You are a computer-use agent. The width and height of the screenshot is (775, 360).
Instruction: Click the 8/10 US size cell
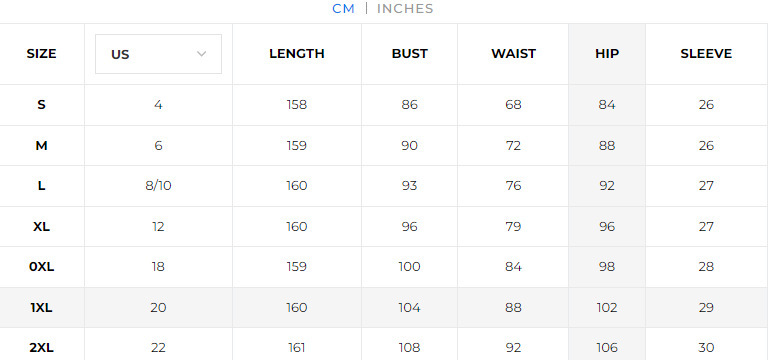pos(158,186)
